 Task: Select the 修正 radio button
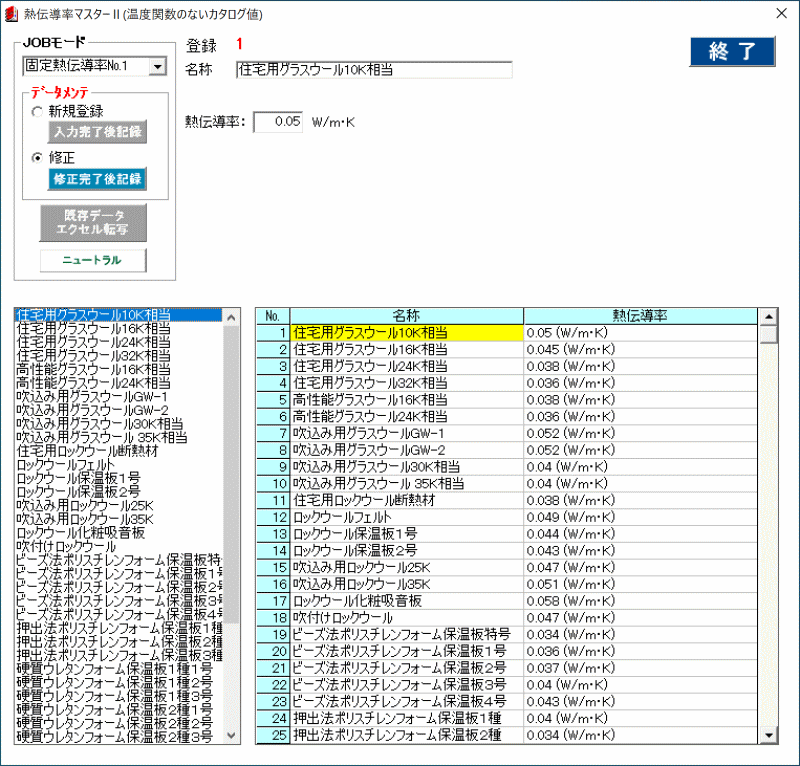click(38, 158)
